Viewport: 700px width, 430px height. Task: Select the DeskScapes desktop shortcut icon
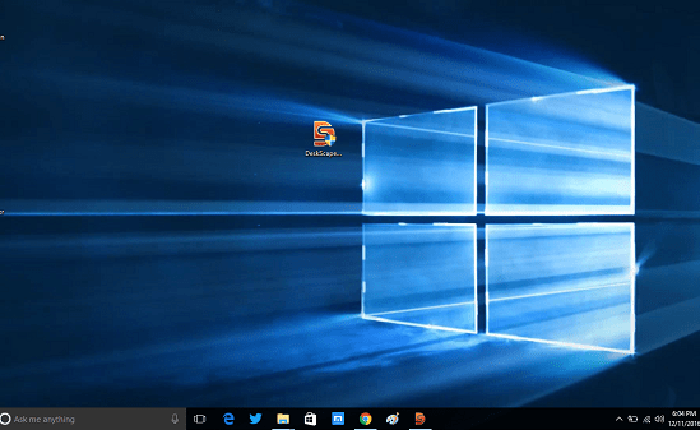(x=324, y=138)
